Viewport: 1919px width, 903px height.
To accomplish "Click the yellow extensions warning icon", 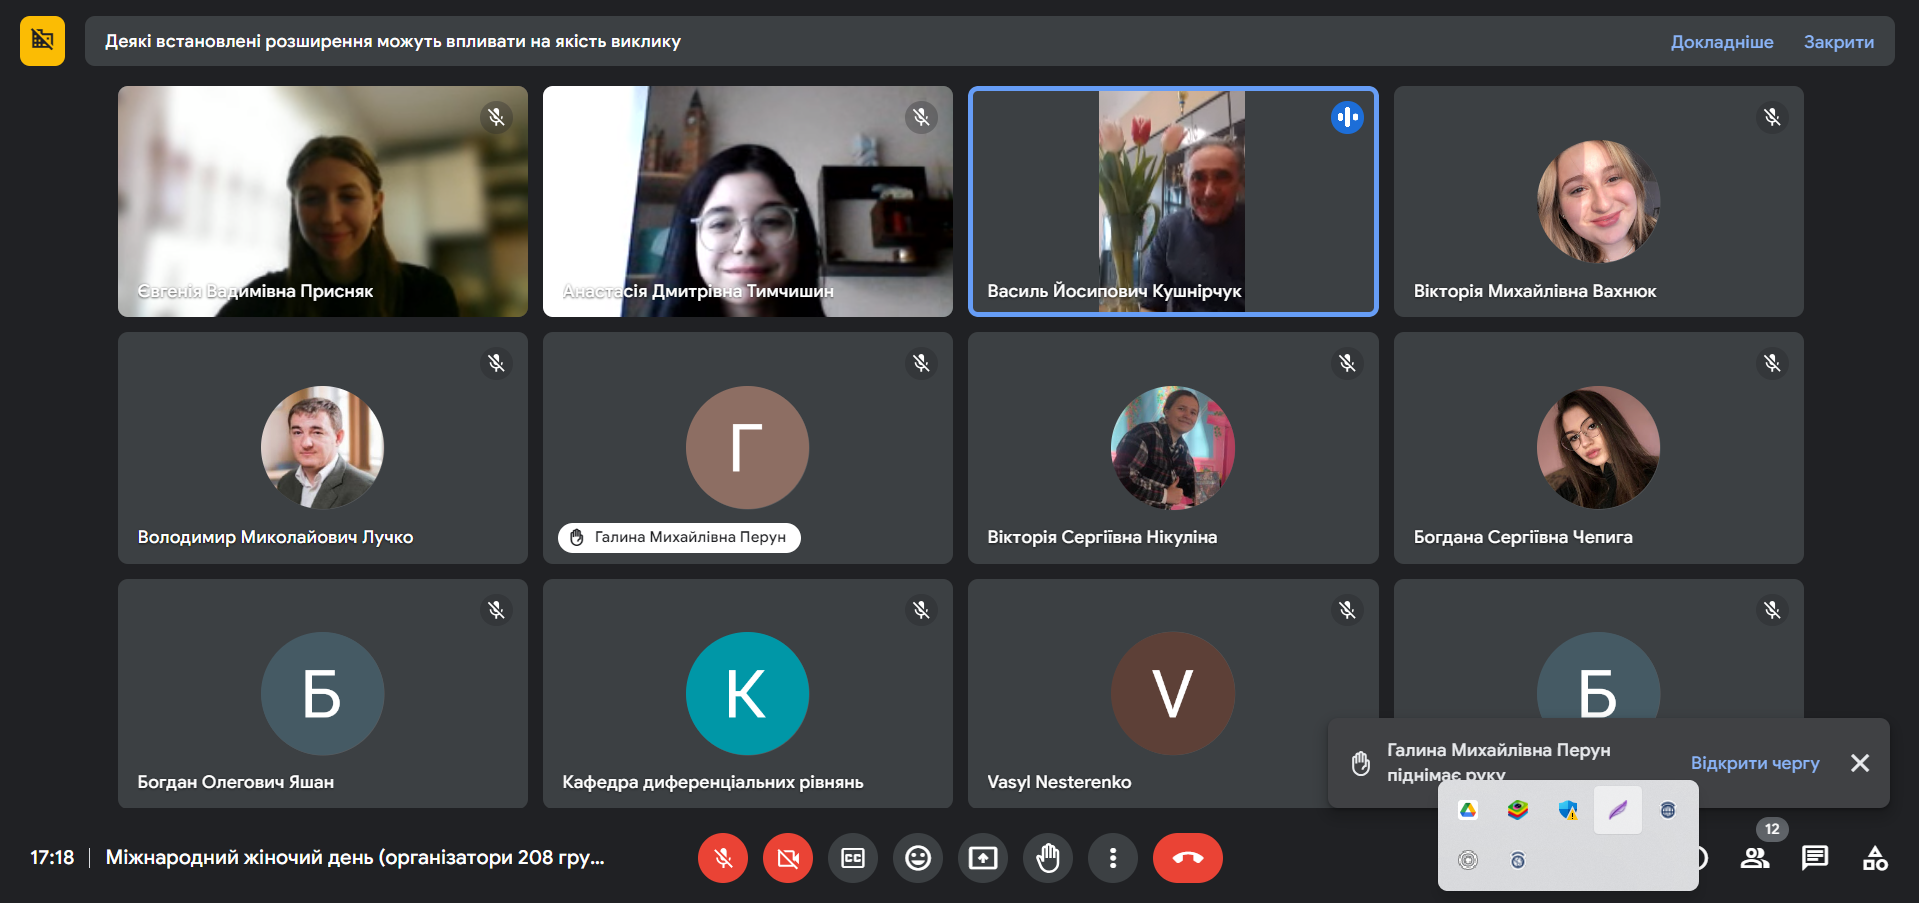I will [42, 41].
